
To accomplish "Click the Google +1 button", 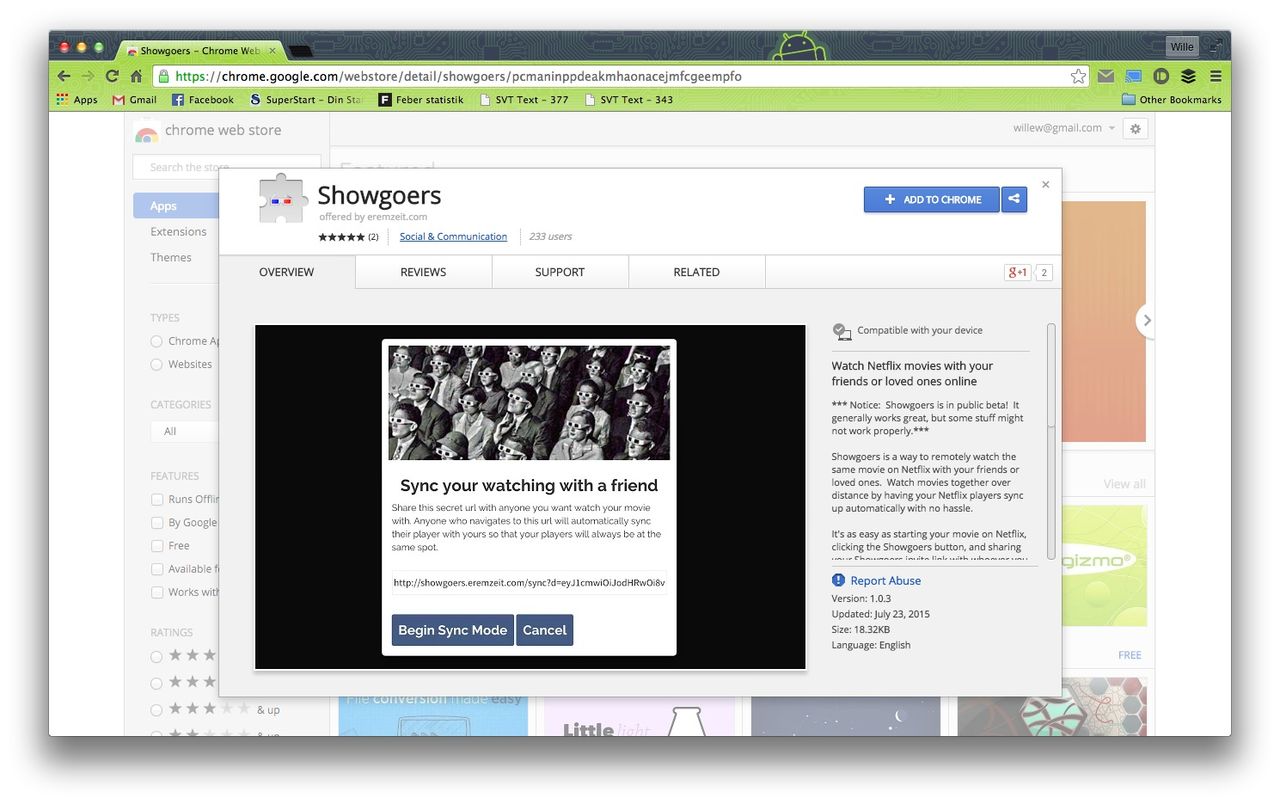I will click(x=1017, y=272).
